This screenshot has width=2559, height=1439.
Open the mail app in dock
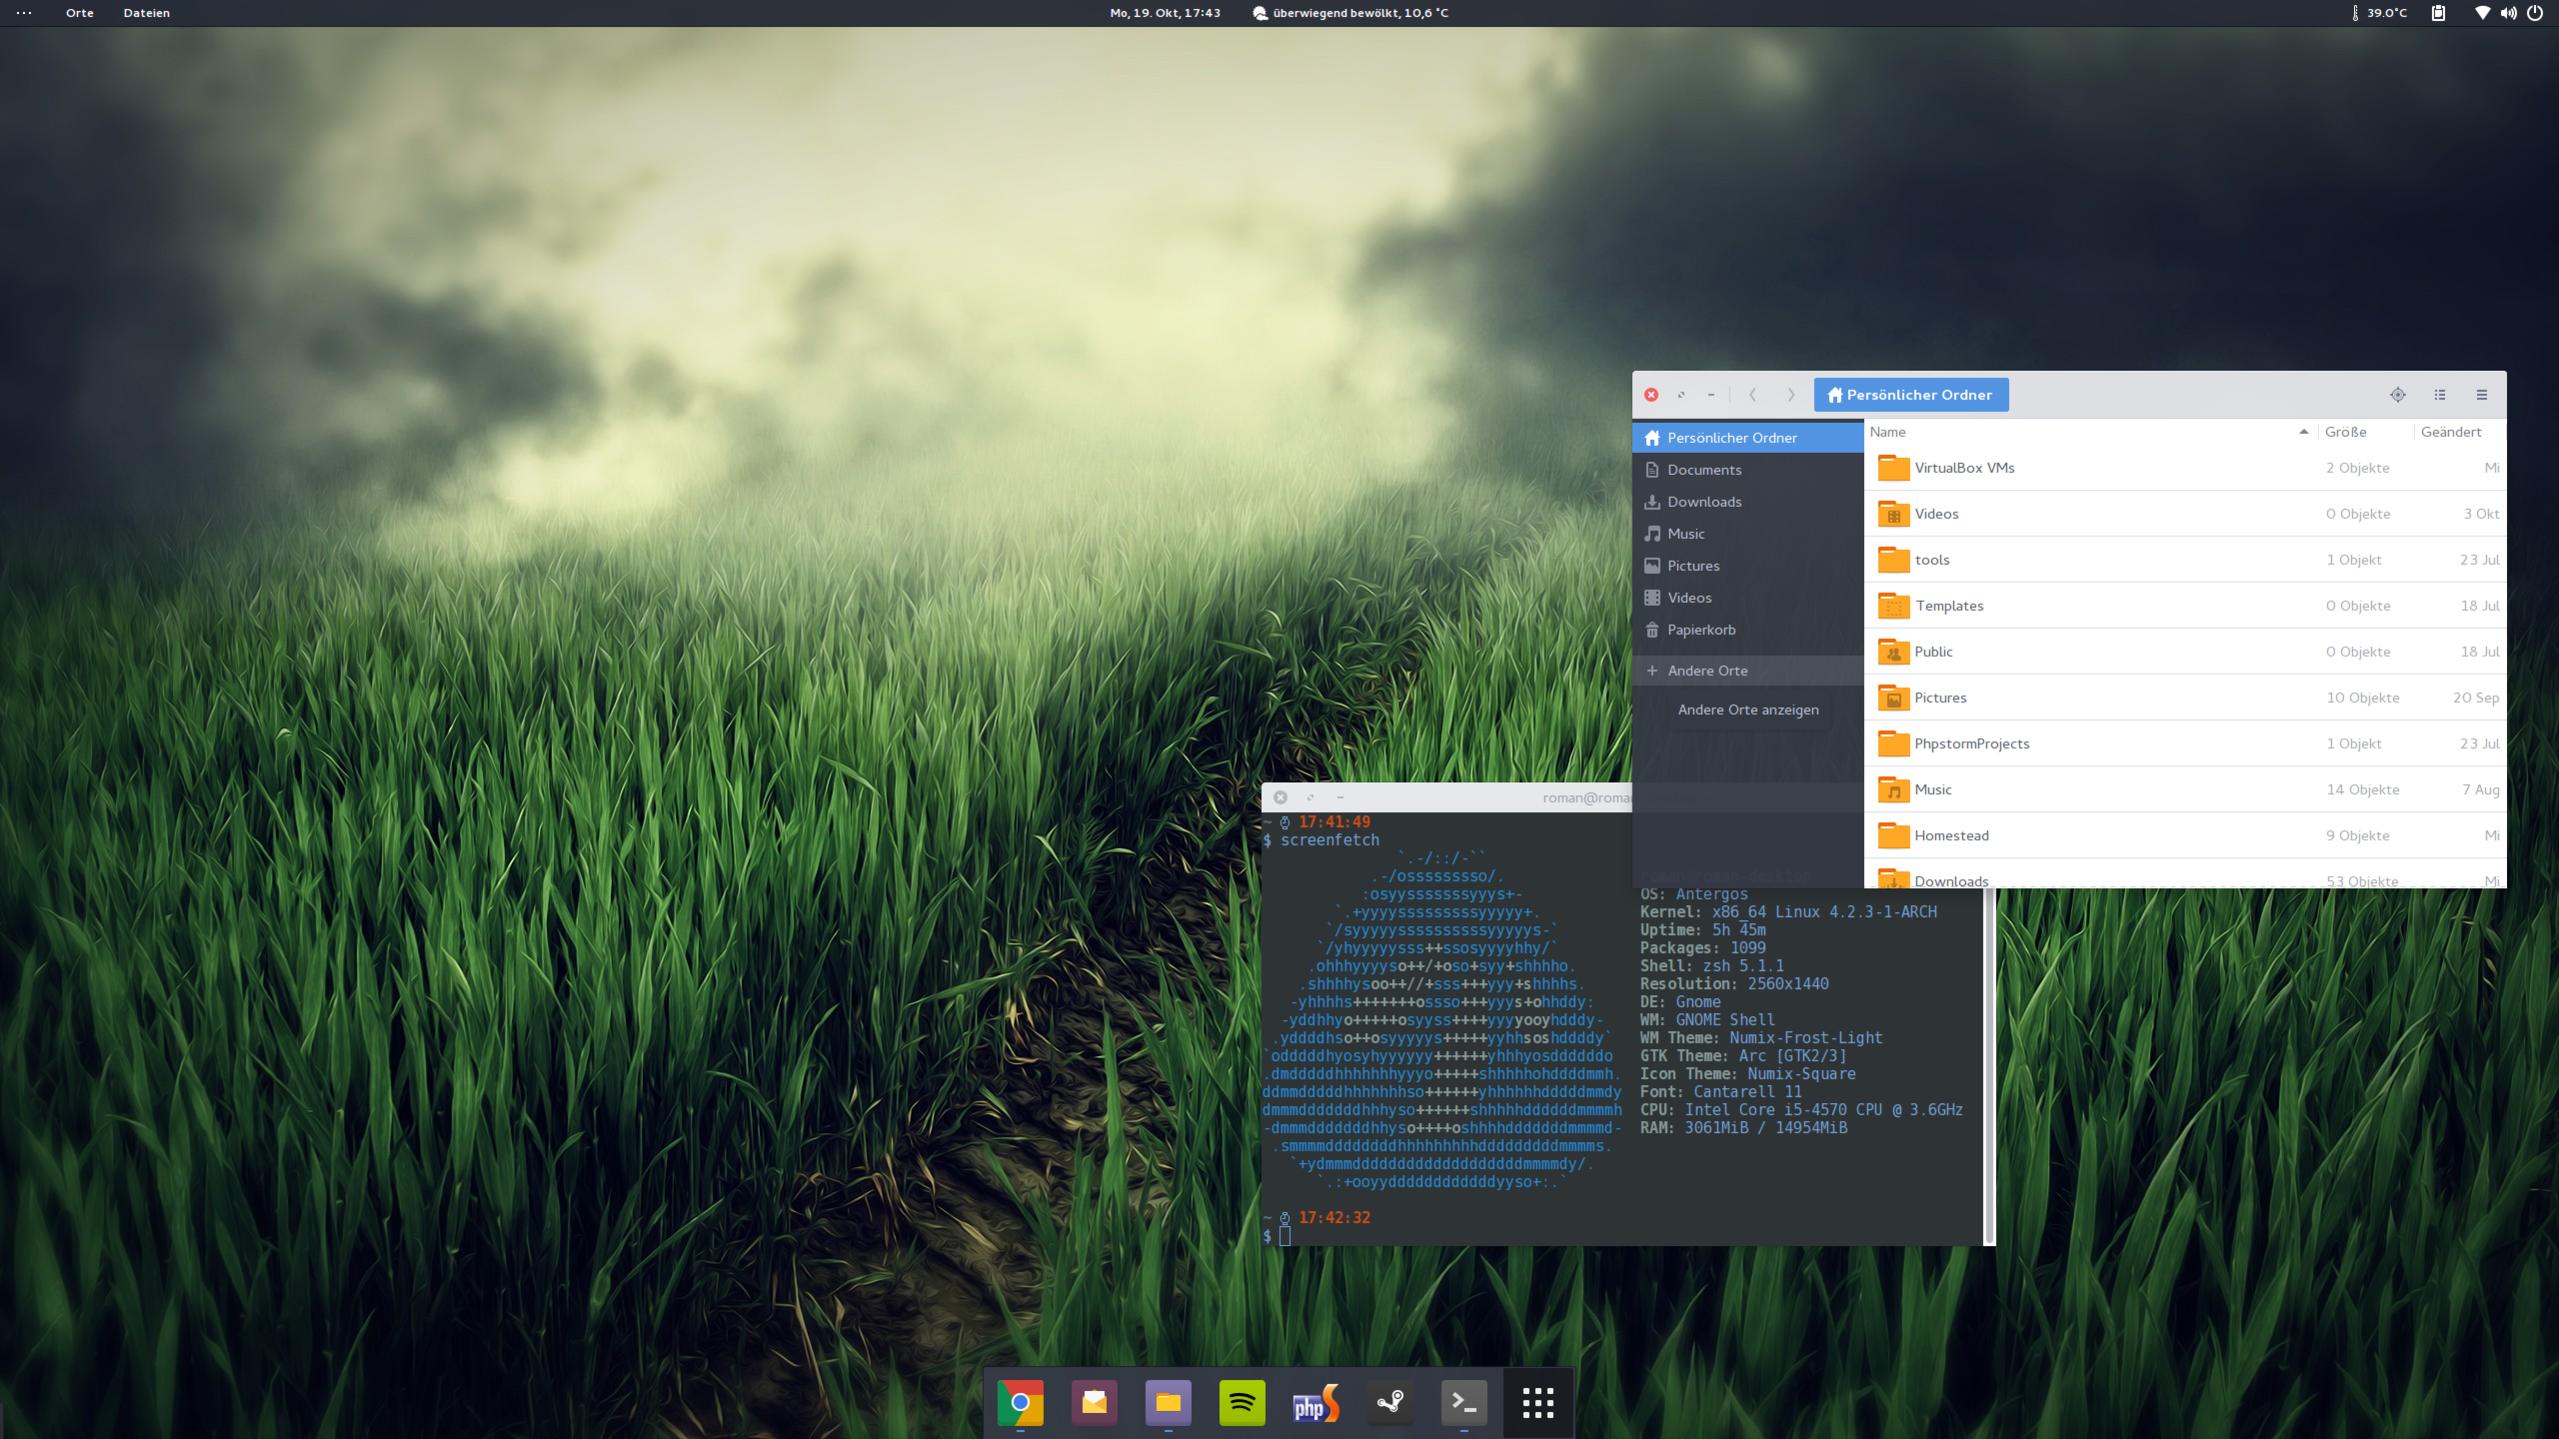click(1094, 1403)
